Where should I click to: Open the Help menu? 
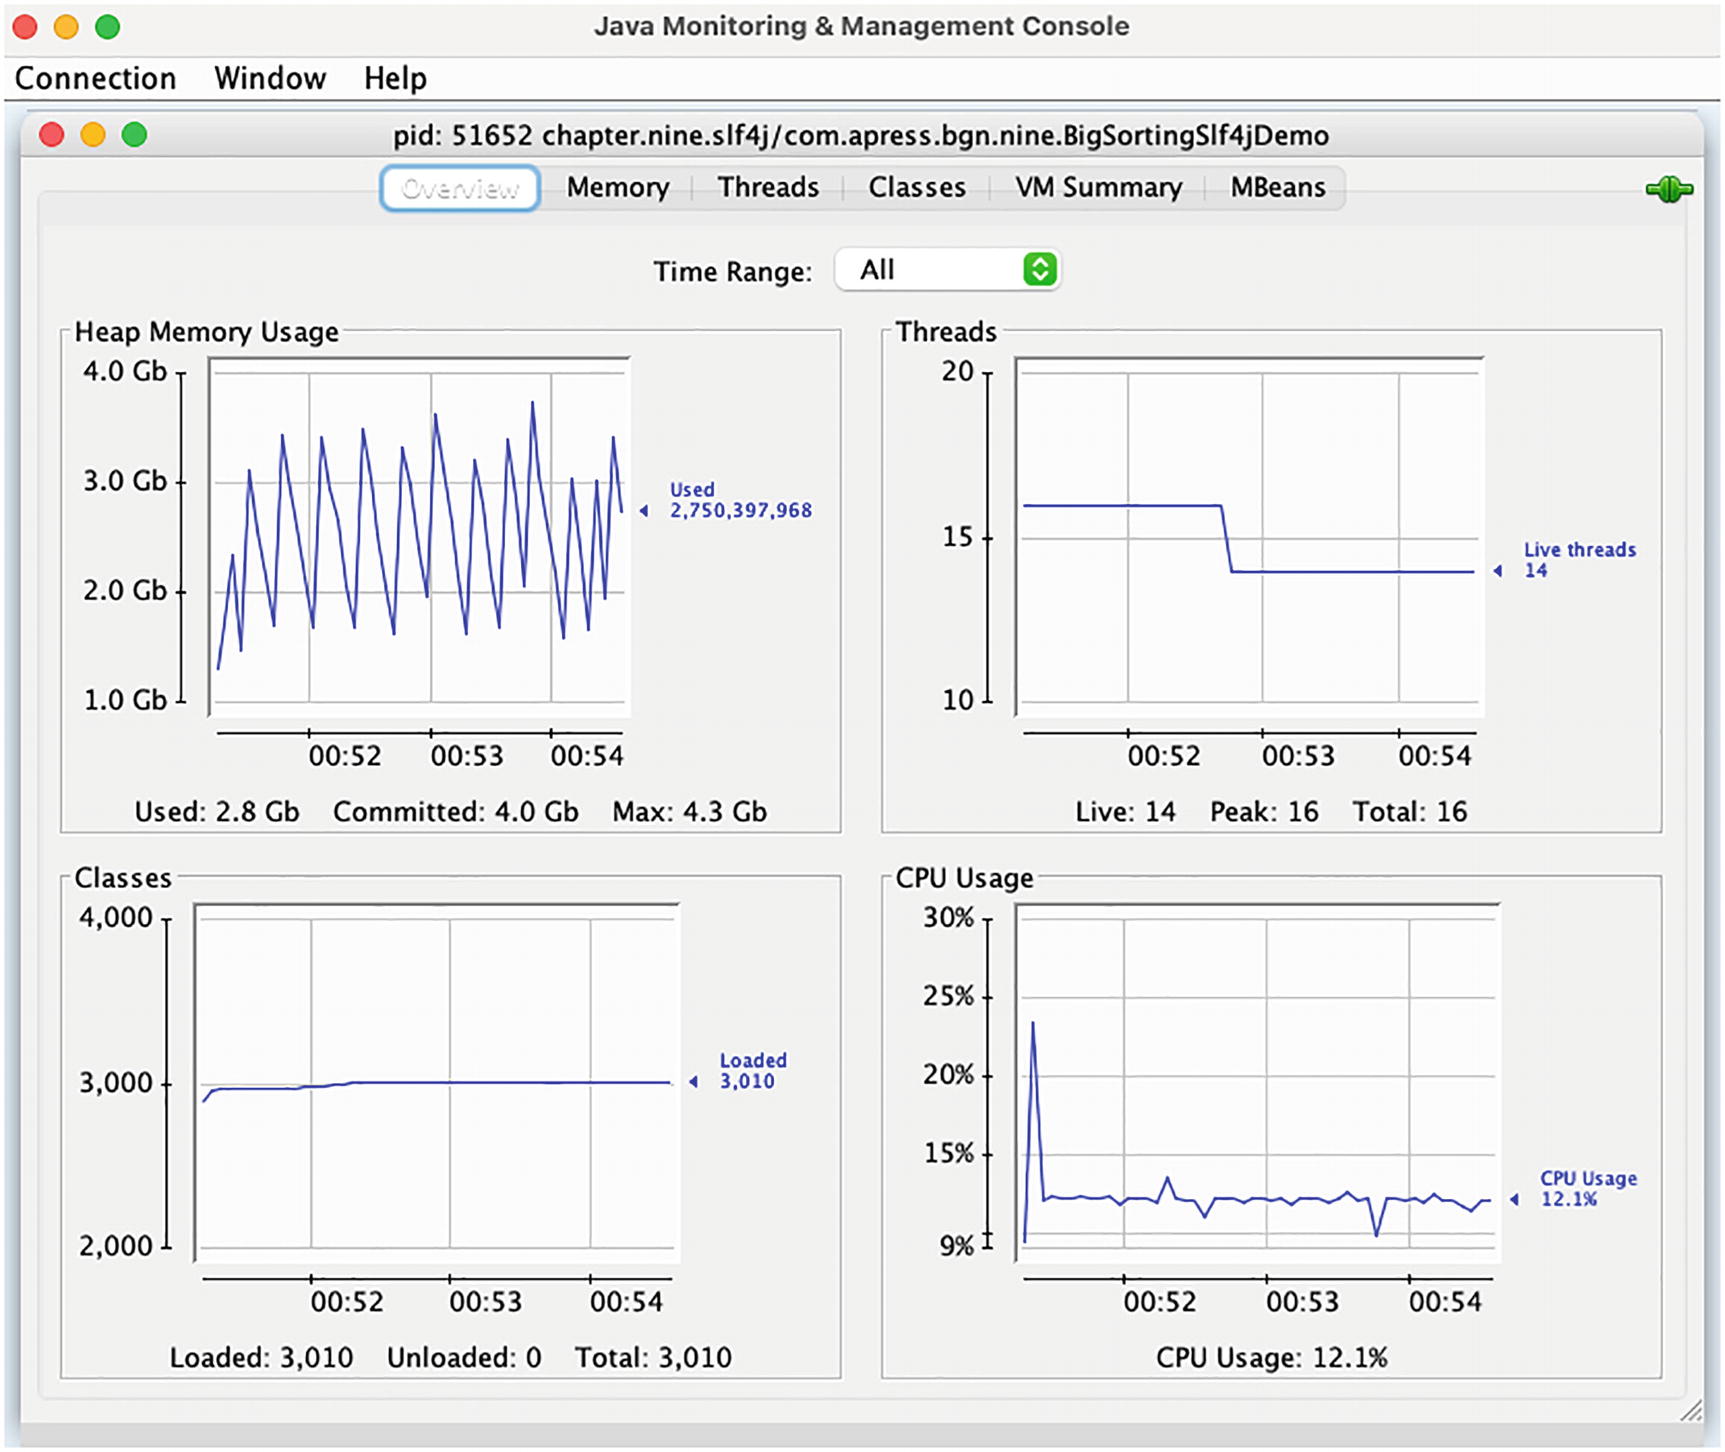tap(395, 78)
